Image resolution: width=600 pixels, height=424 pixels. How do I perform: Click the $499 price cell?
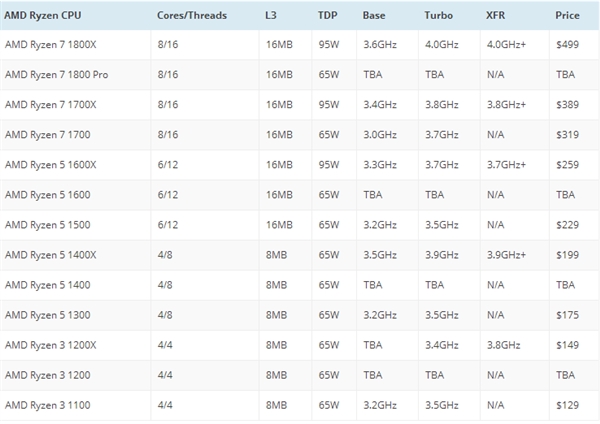[566, 46]
